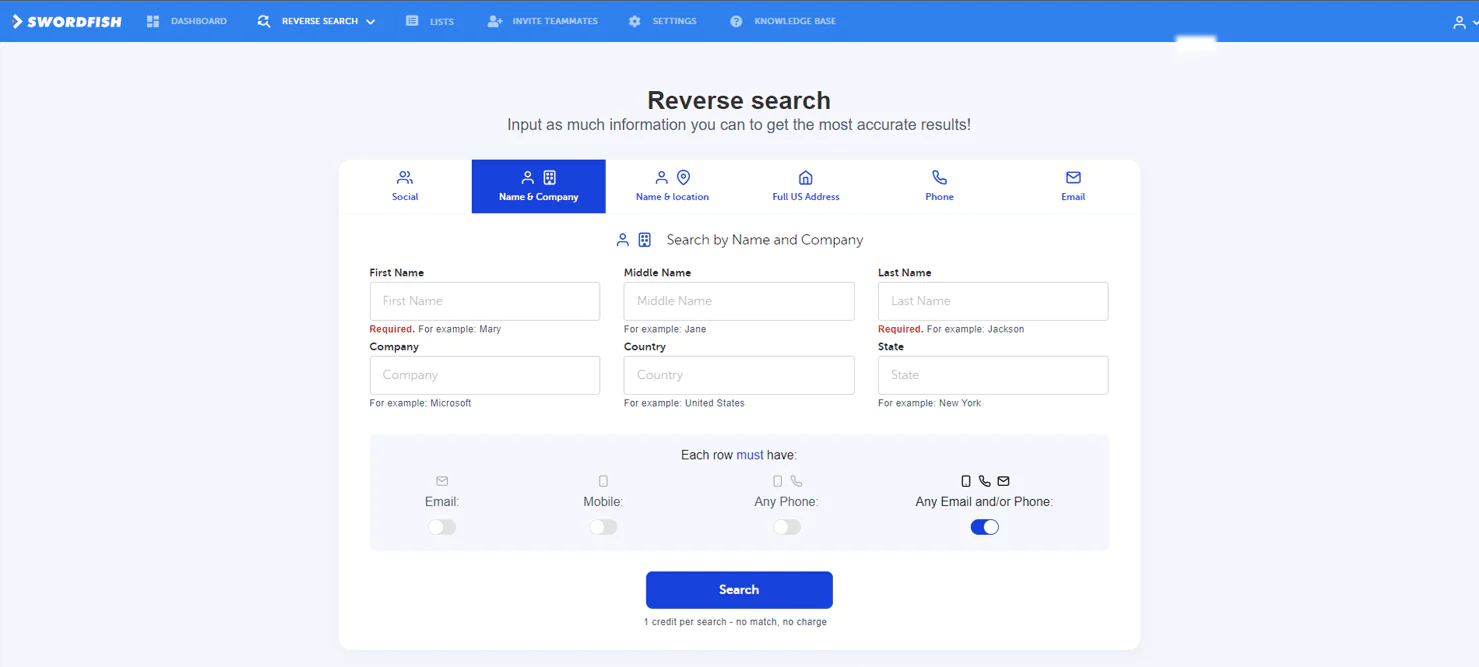Click the Swordfish logo
Screen dimensions: 1479x667
click(66, 21)
